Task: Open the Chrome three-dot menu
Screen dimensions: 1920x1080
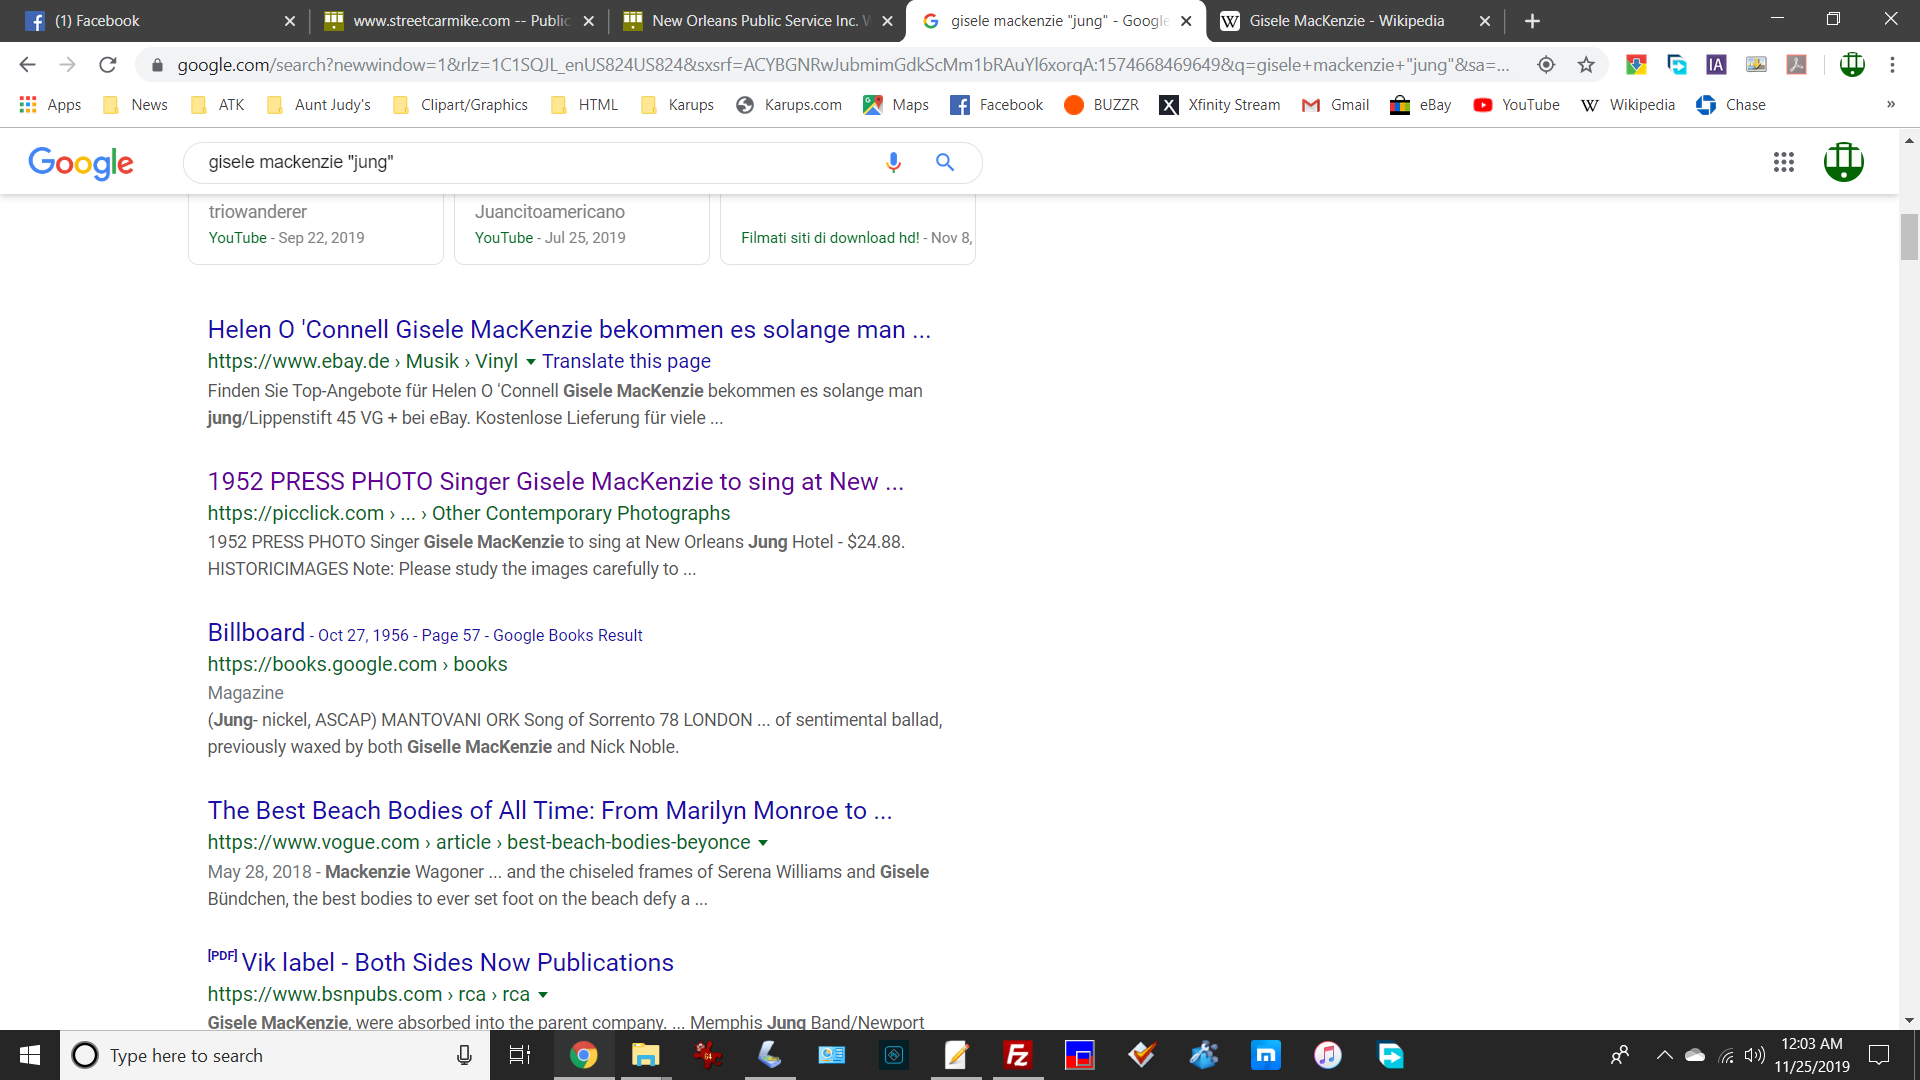Action: tap(1892, 65)
